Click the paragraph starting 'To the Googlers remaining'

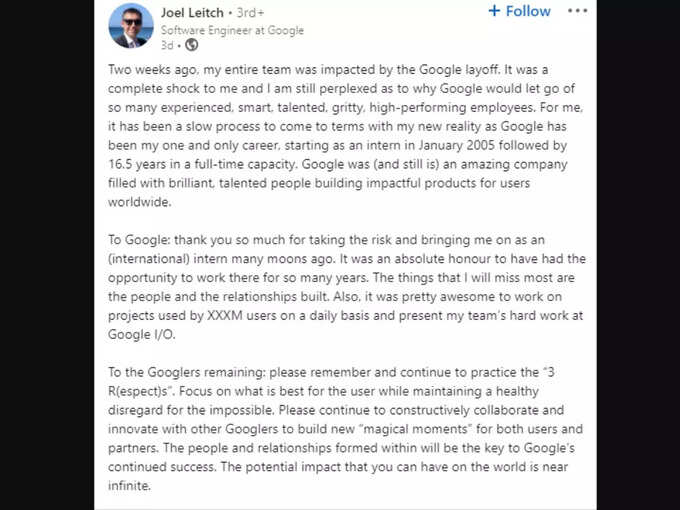click(345, 429)
